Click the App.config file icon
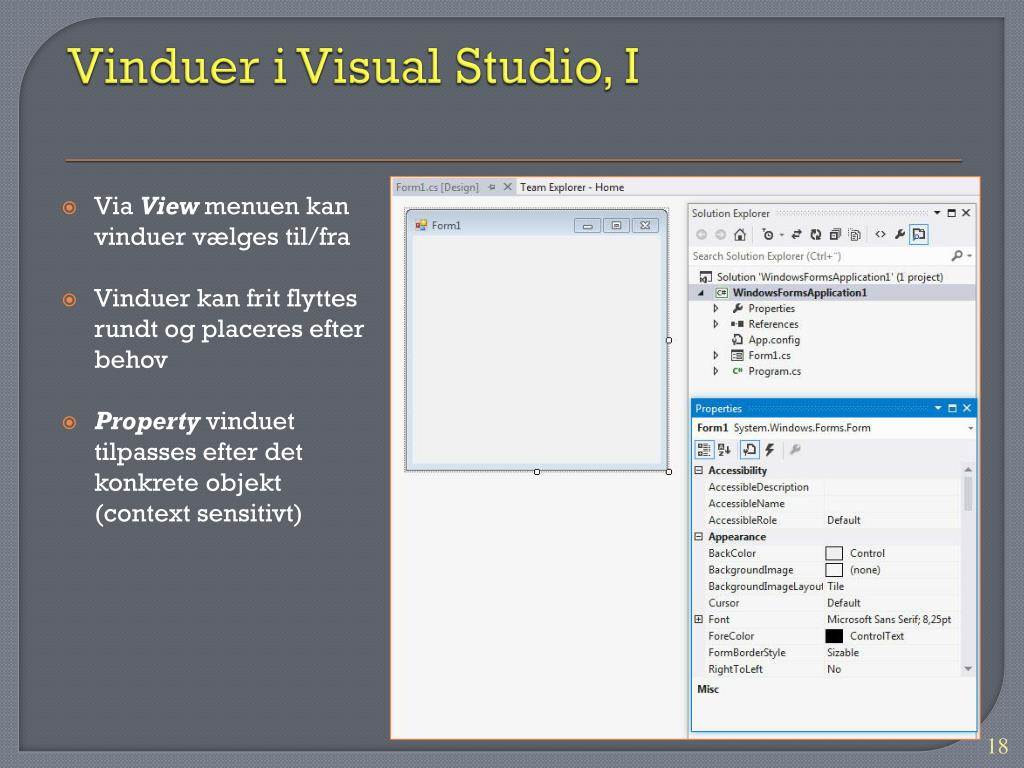The image size is (1024, 768). tap(737, 340)
